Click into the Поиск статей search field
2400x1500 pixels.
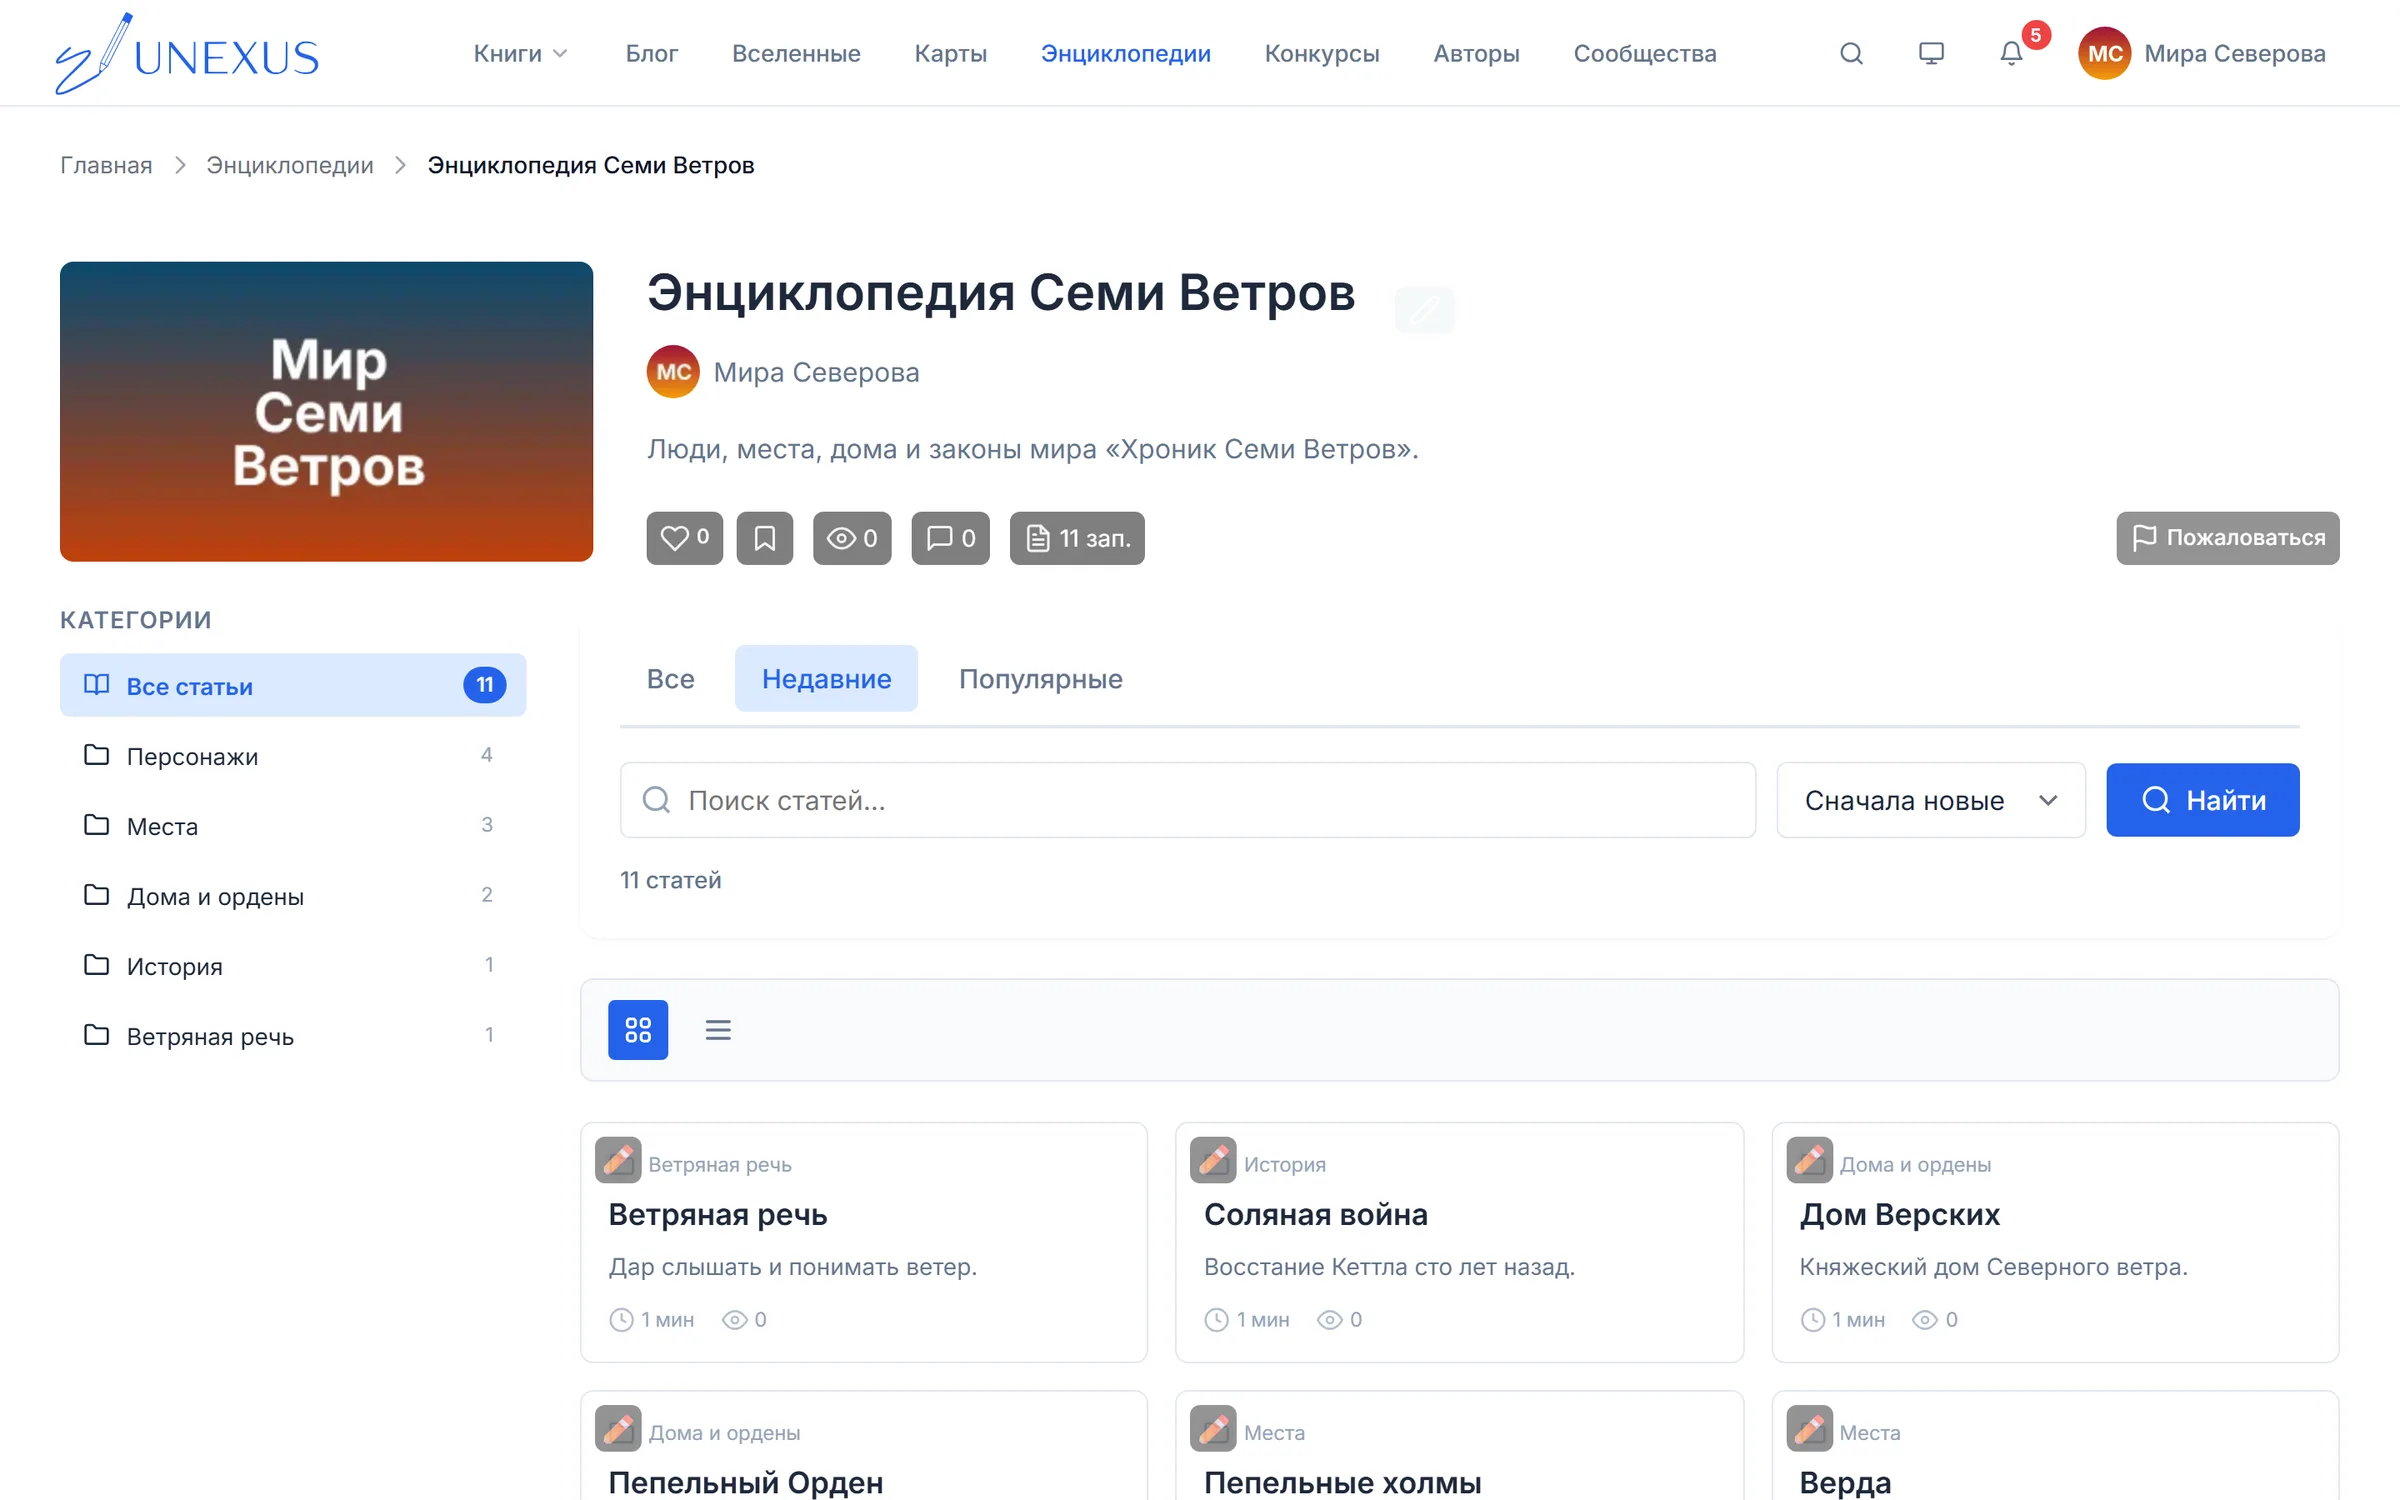(1187, 800)
